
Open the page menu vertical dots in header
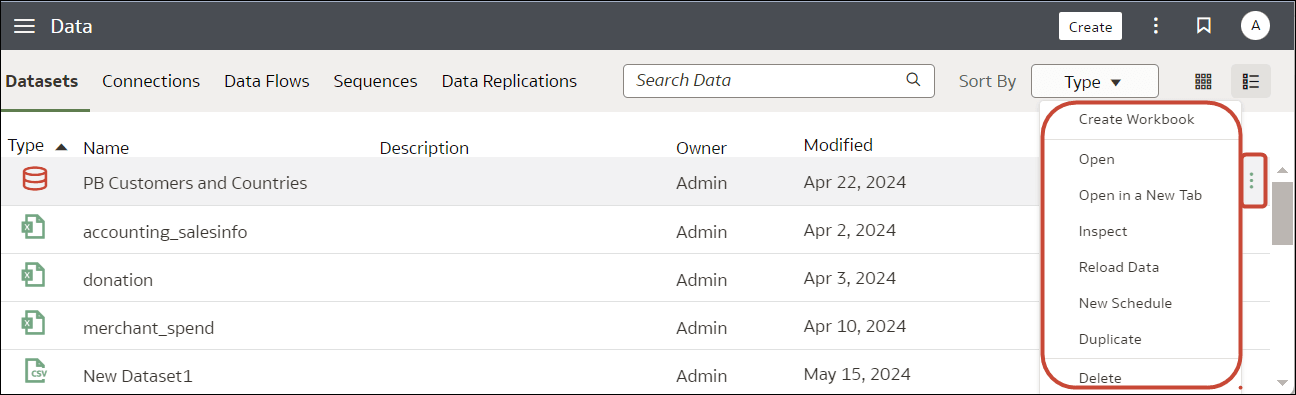point(1156,26)
